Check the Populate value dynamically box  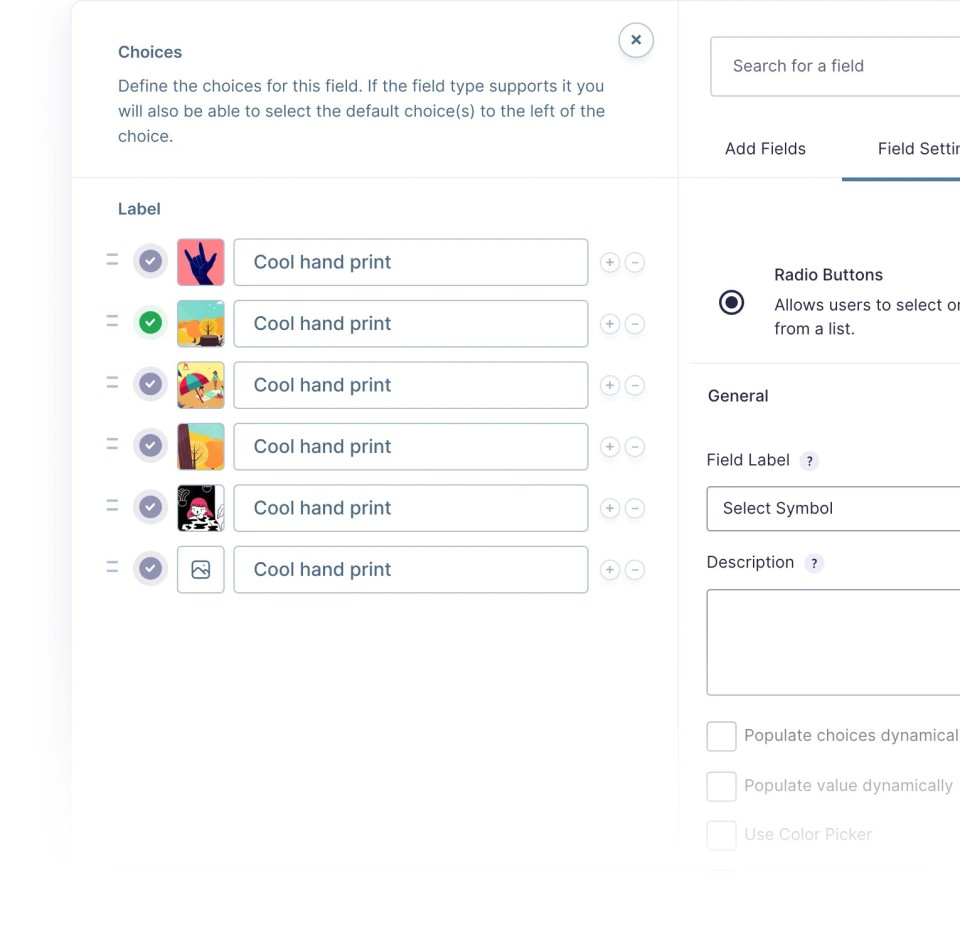[721, 786]
